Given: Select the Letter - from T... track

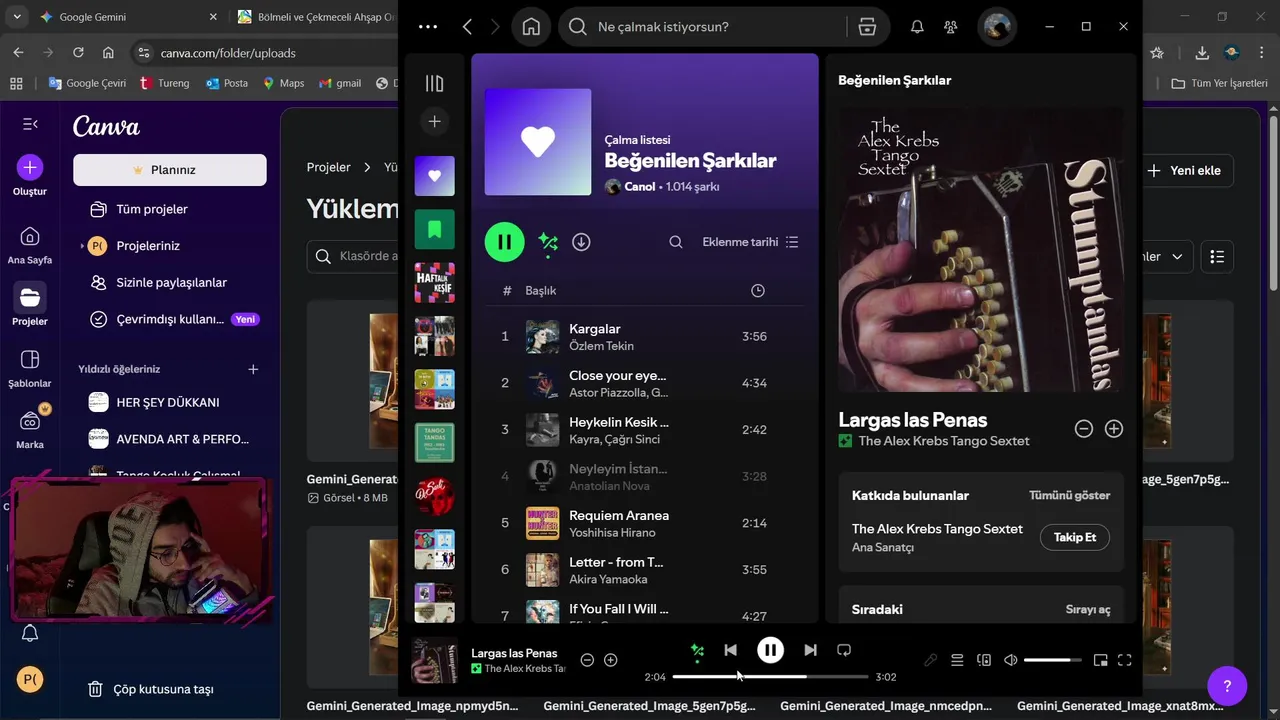Looking at the screenshot, I should click(645, 570).
